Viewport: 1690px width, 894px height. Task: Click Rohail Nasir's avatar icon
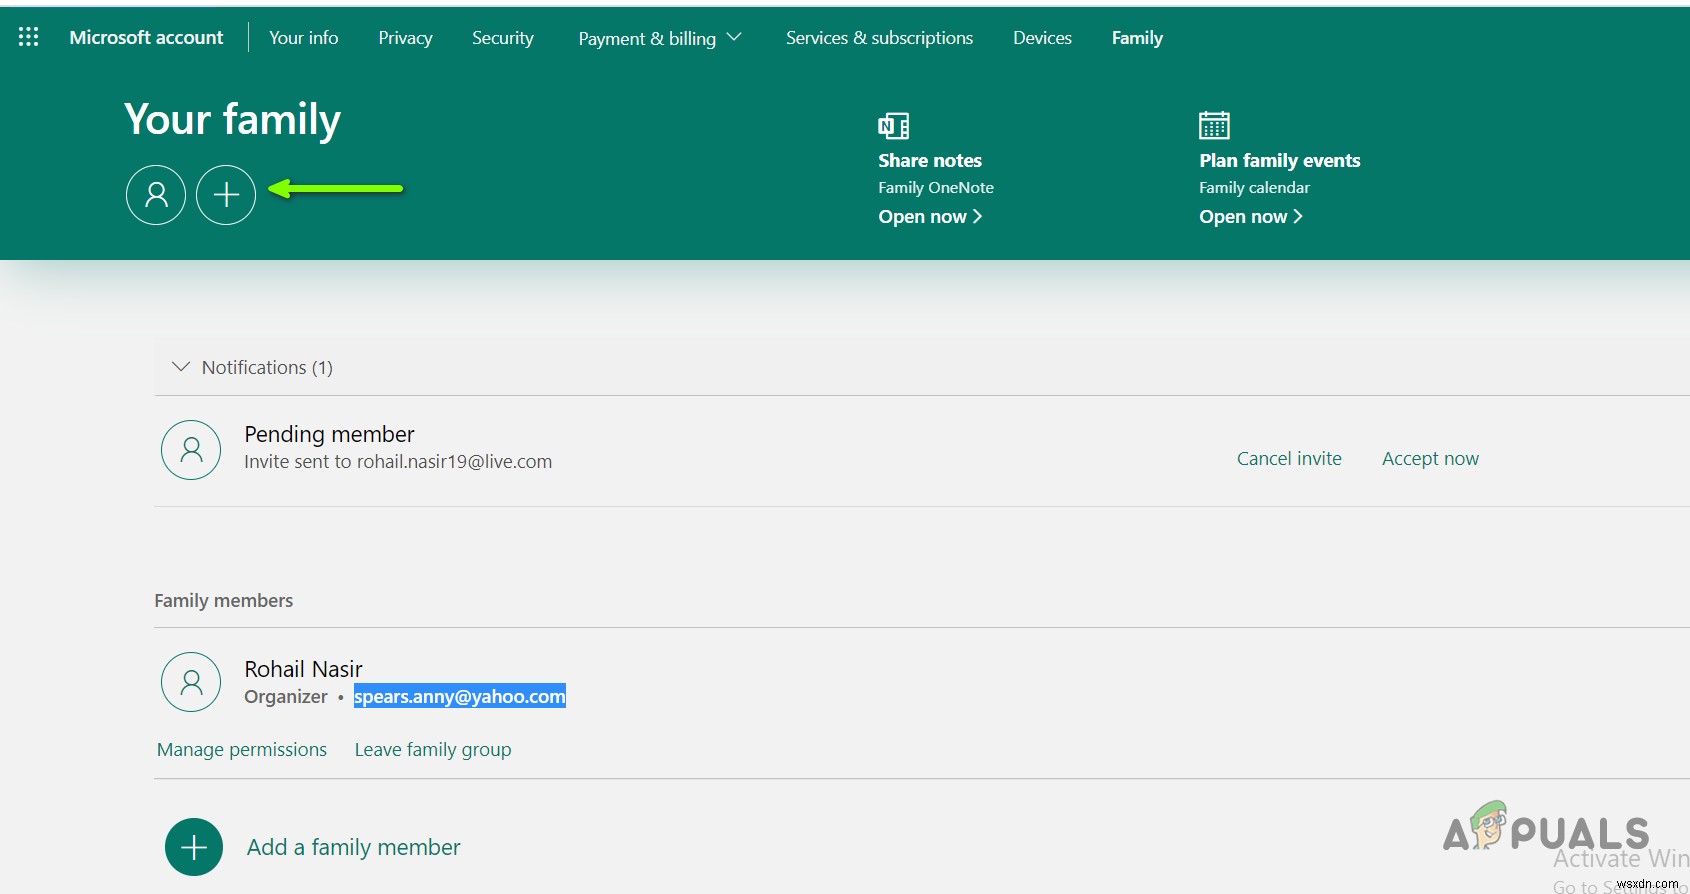coord(191,682)
